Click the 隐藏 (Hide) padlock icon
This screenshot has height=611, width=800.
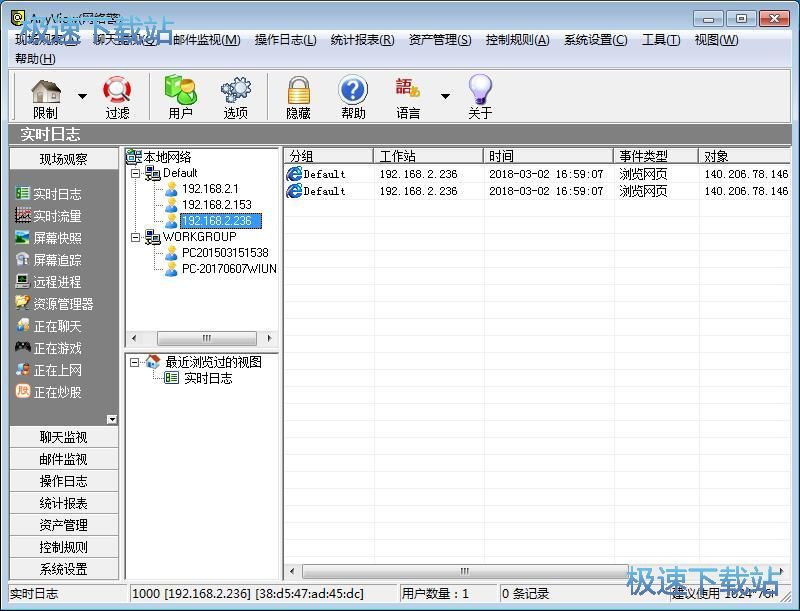pos(298,97)
